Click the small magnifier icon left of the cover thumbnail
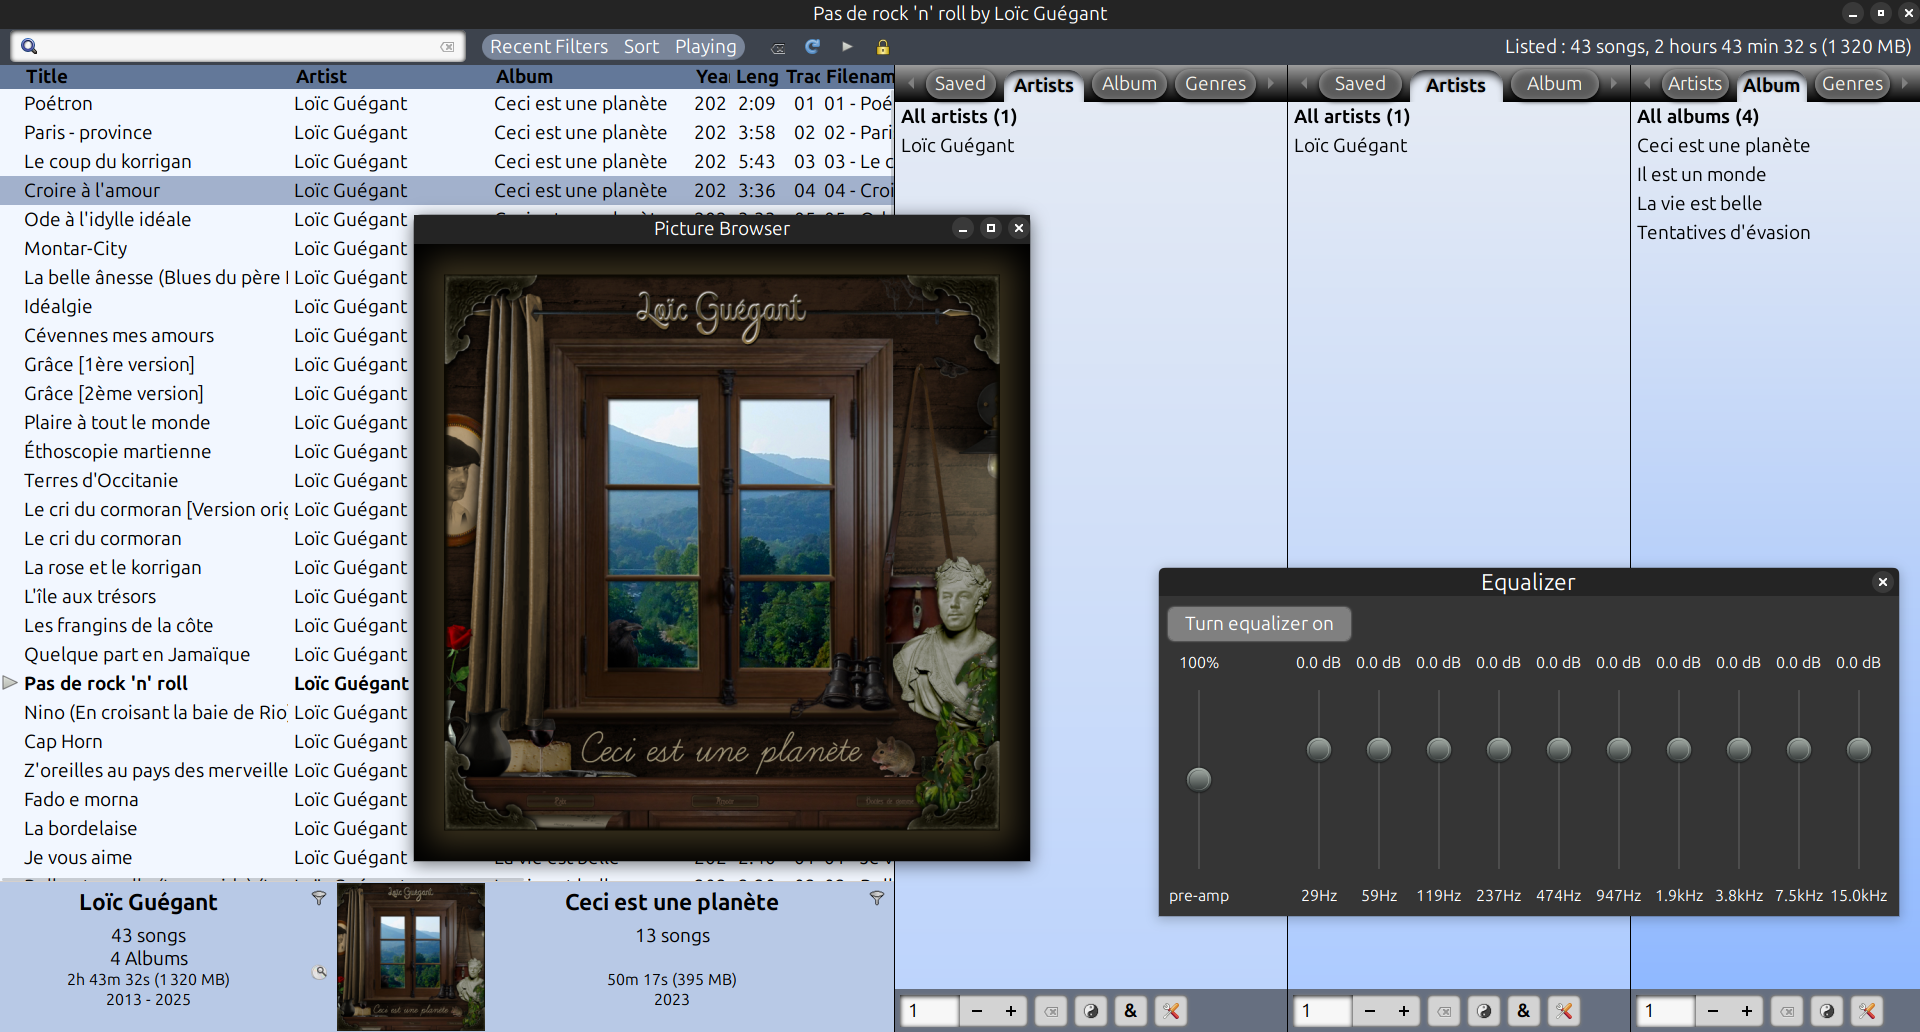This screenshot has width=1920, height=1032. [x=320, y=972]
